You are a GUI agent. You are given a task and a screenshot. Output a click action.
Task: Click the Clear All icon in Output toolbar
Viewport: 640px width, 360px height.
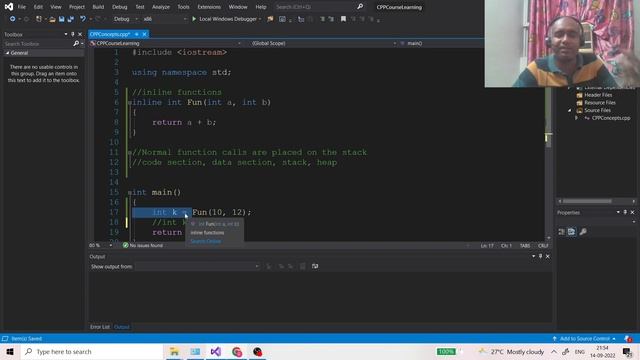click(302, 266)
